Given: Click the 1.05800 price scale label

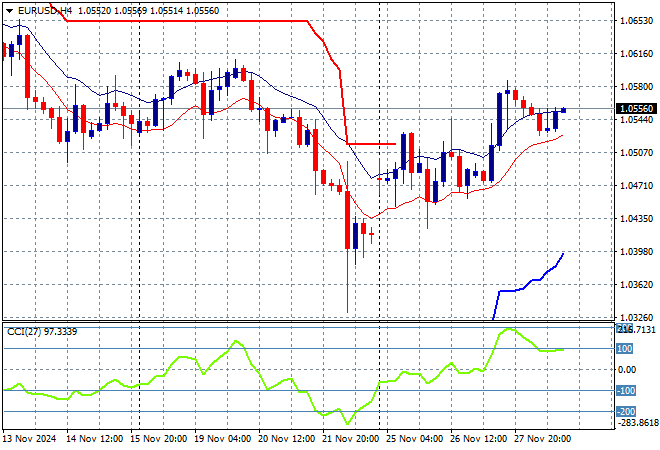Looking at the screenshot, I should (636, 87).
